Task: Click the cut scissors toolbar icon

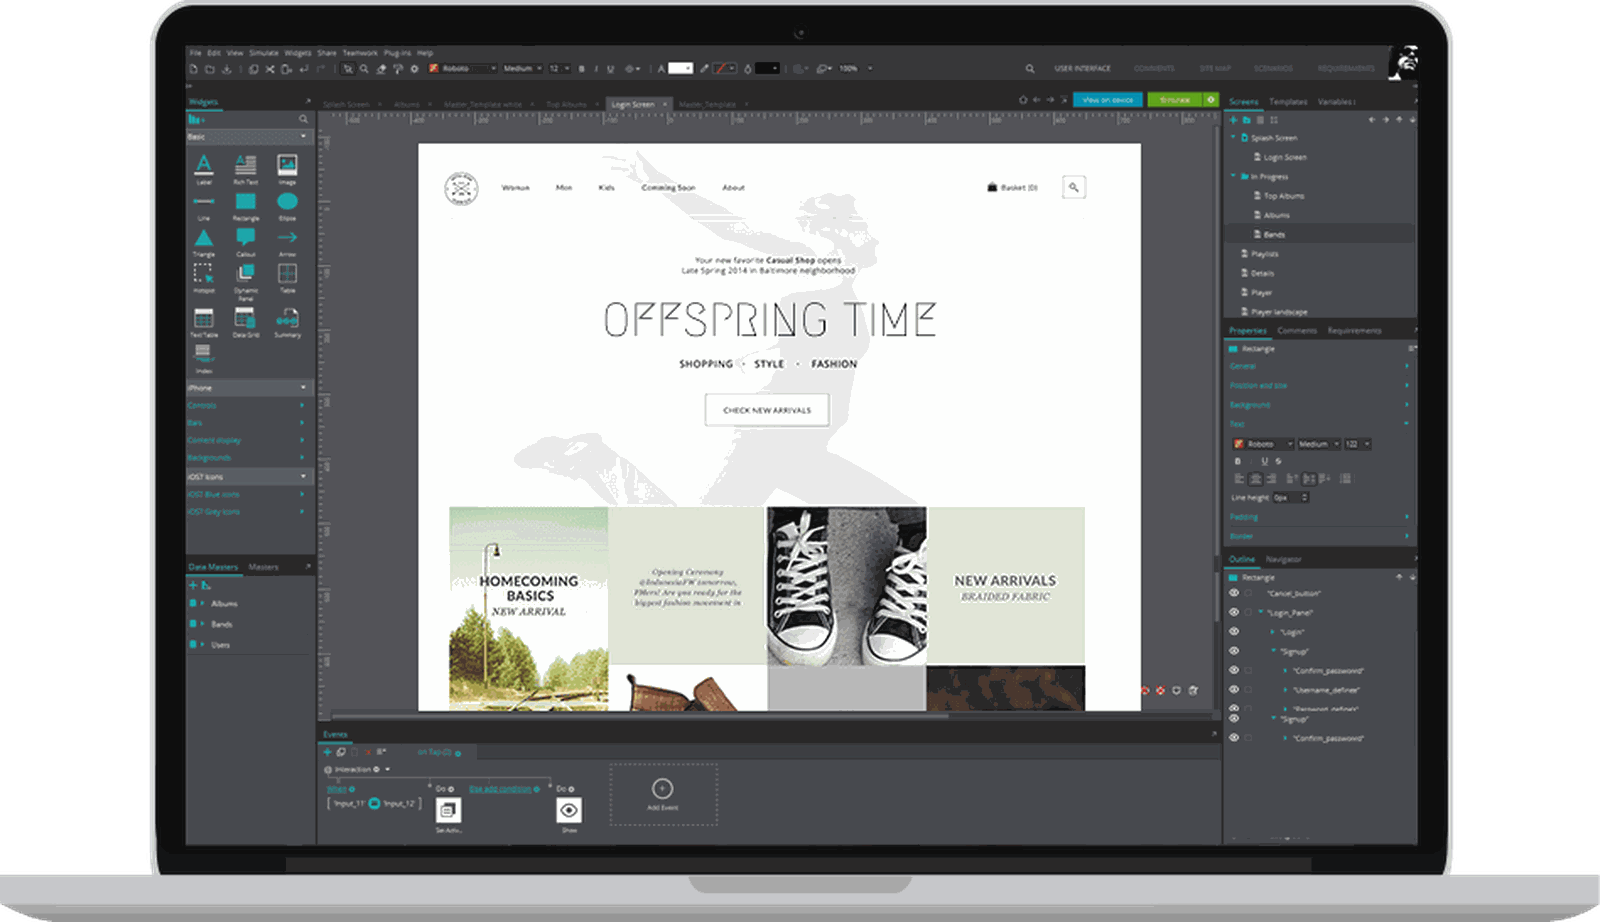Action: tap(270, 69)
